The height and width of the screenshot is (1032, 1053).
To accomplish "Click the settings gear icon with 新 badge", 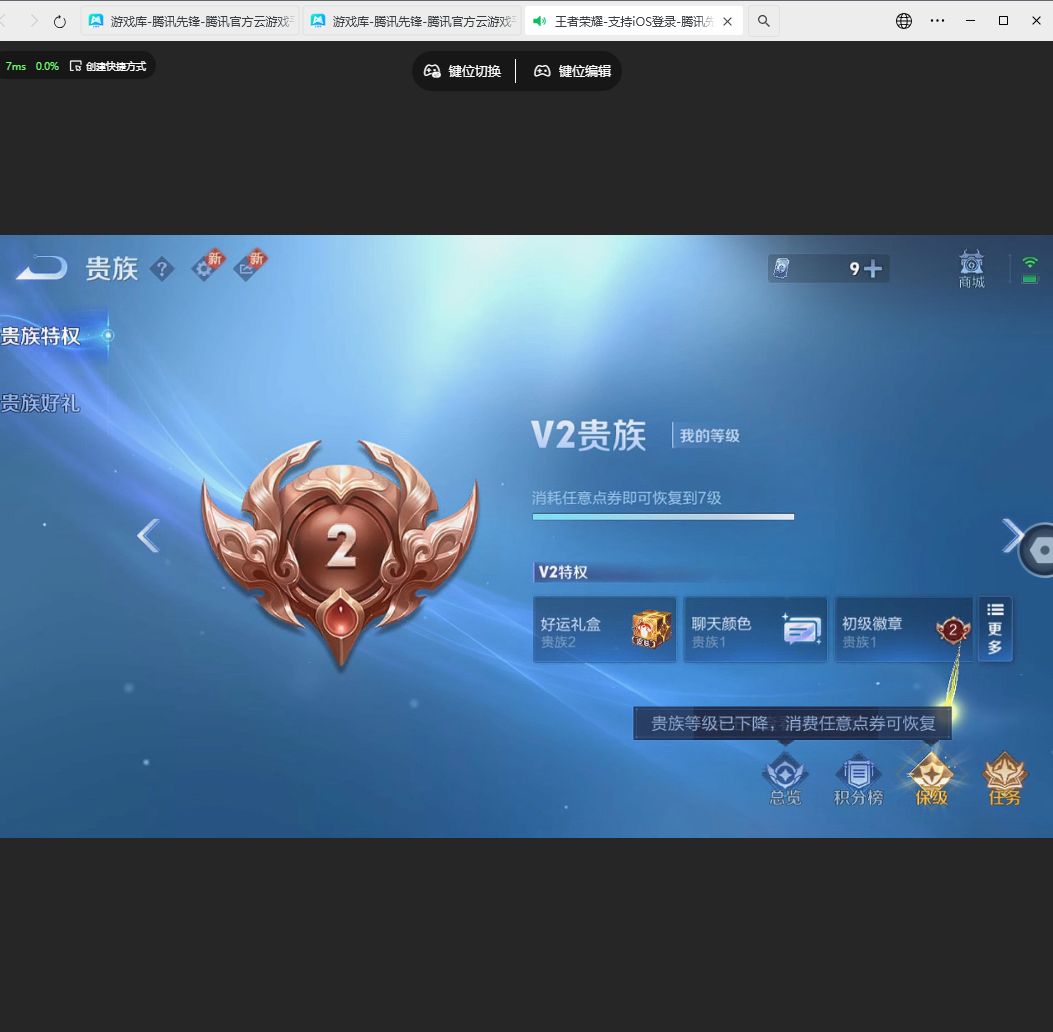I will tap(205, 268).
